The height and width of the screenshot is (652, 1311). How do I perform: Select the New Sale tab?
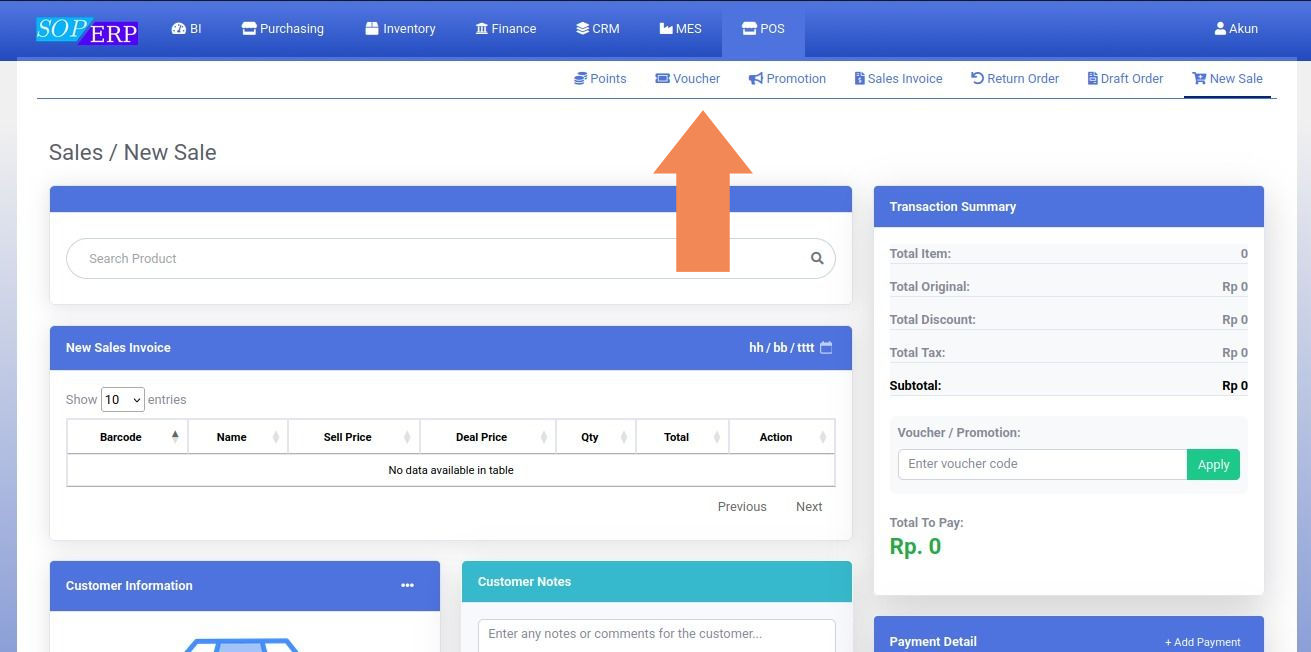[x=1227, y=78]
